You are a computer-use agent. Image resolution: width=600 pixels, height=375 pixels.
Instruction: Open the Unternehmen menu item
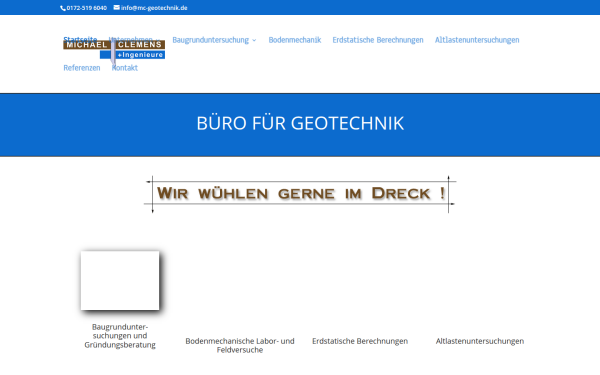pos(131,39)
